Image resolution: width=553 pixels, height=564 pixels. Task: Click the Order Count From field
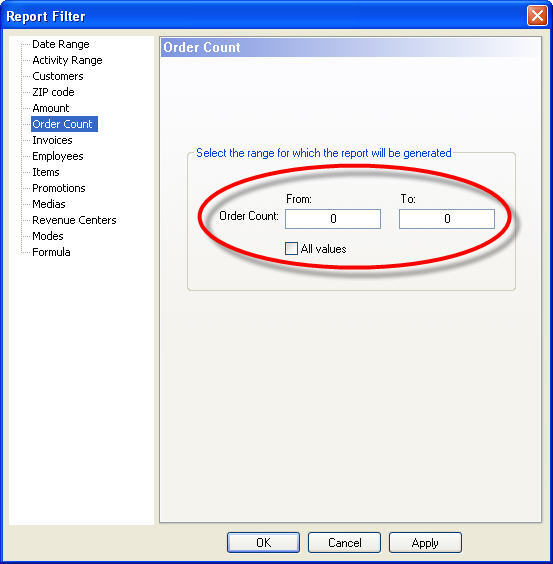333,219
